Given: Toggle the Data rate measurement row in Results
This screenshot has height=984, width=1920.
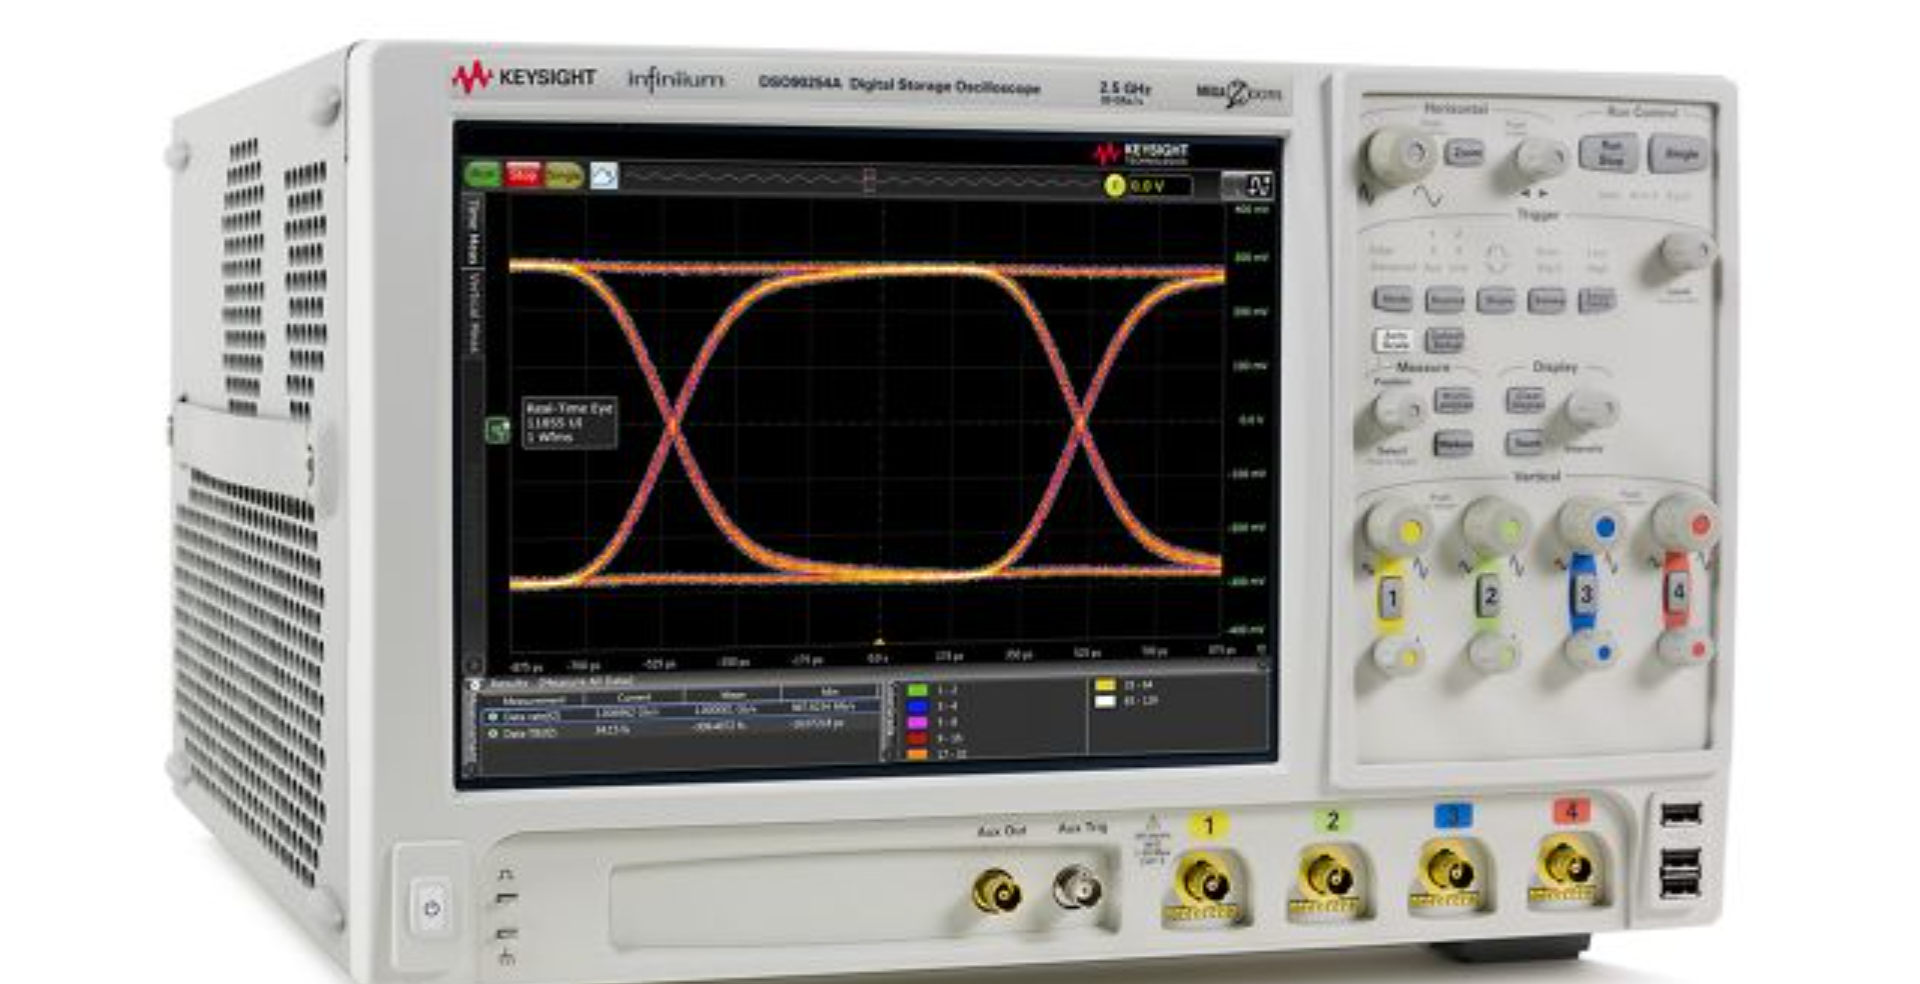Looking at the screenshot, I should [520, 715].
